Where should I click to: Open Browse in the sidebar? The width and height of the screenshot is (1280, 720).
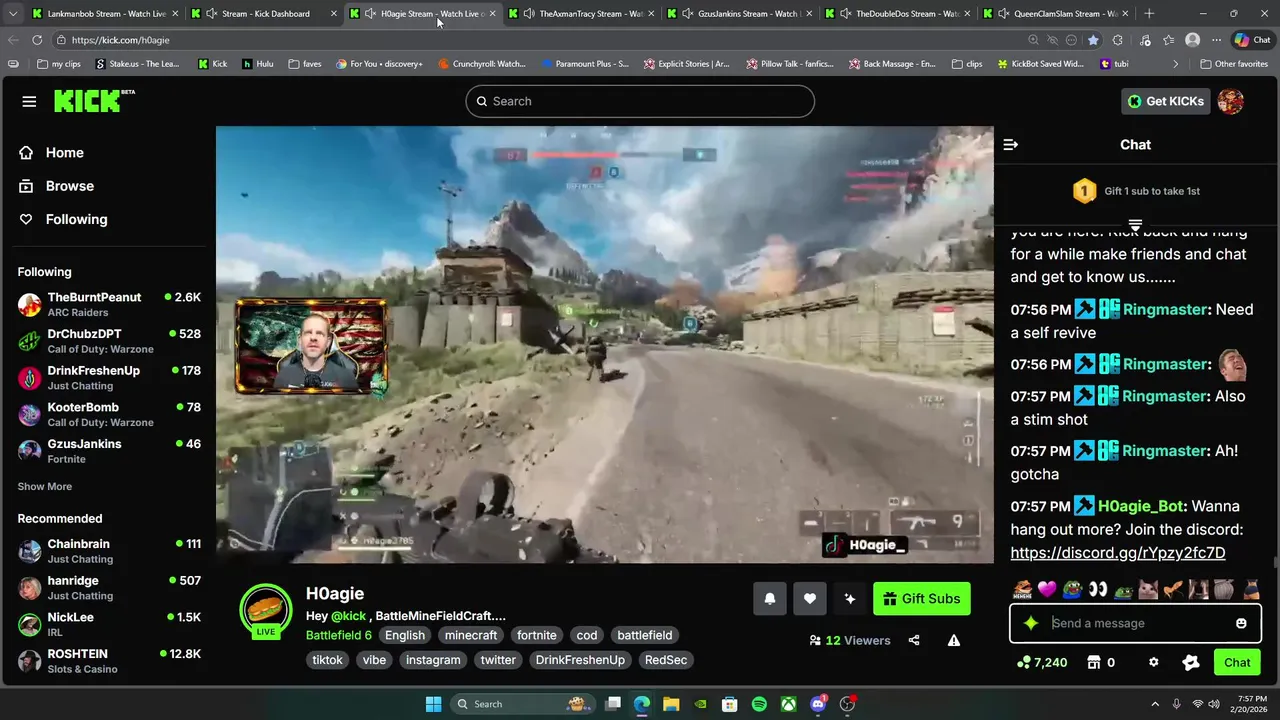(x=69, y=186)
